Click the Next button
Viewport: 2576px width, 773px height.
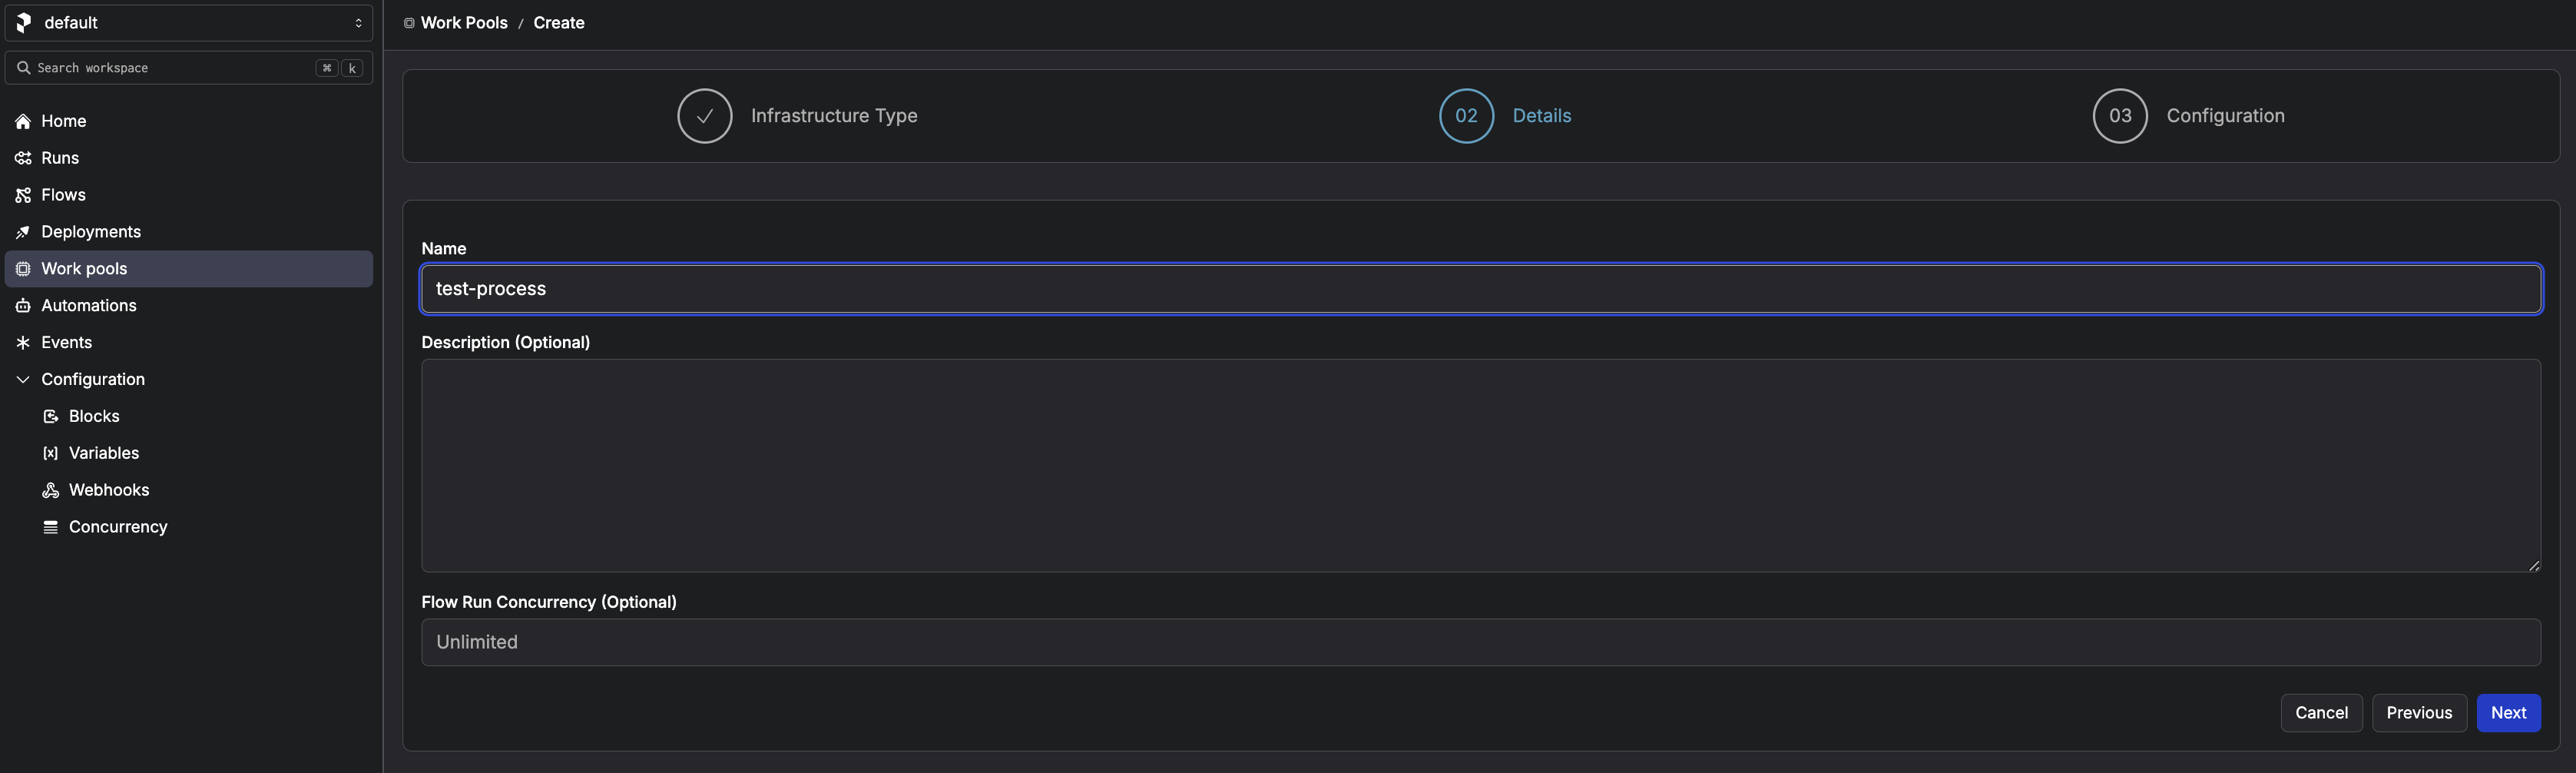[x=2508, y=713]
